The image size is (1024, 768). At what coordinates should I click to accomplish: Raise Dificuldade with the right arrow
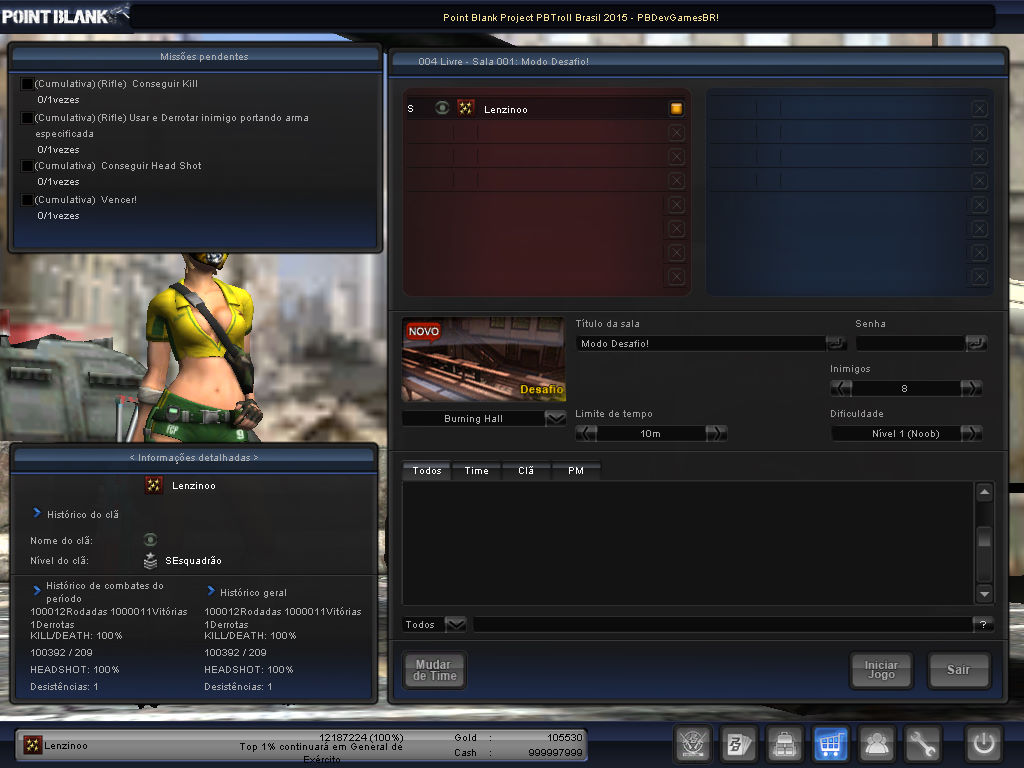coord(971,433)
